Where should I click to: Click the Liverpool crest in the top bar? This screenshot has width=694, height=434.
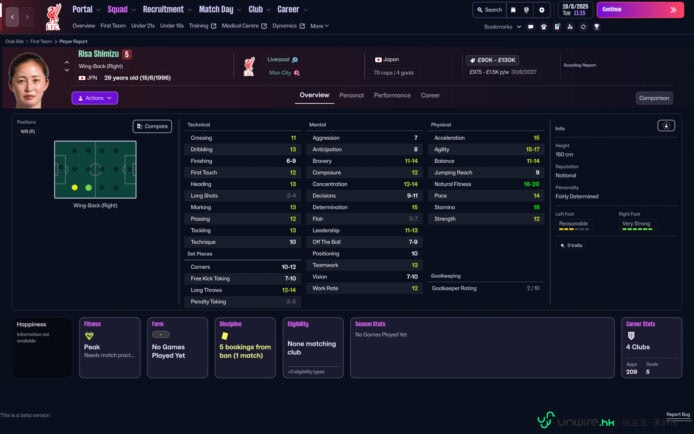click(x=53, y=17)
